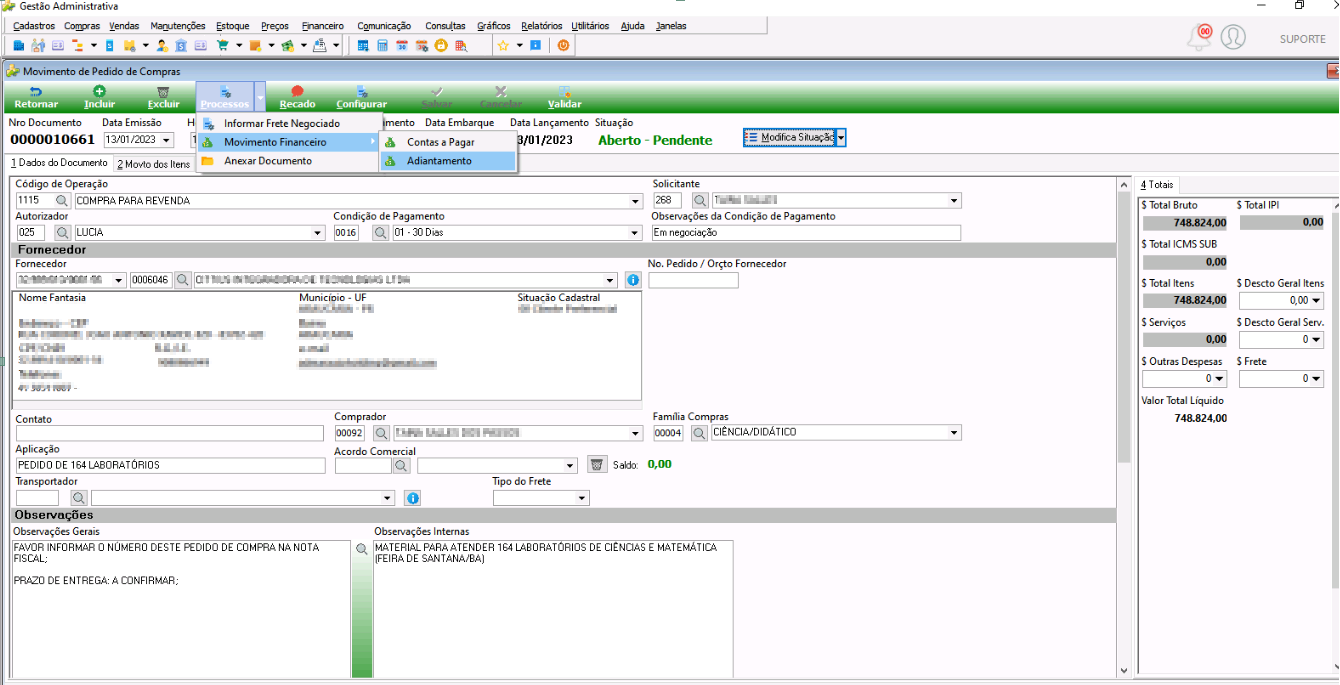Click the bin icon beside Saldo
The height and width of the screenshot is (685, 1340).
[597, 465]
